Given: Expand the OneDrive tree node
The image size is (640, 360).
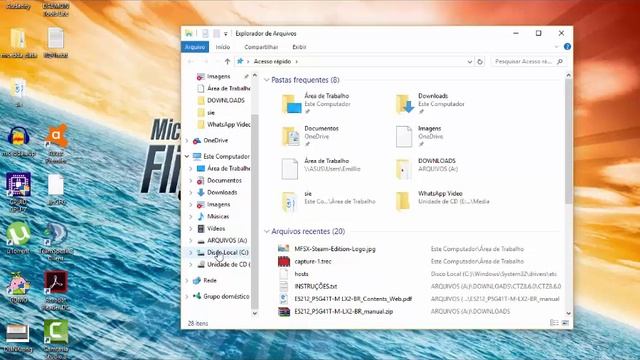Looking at the screenshot, I should pyautogui.click(x=187, y=140).
